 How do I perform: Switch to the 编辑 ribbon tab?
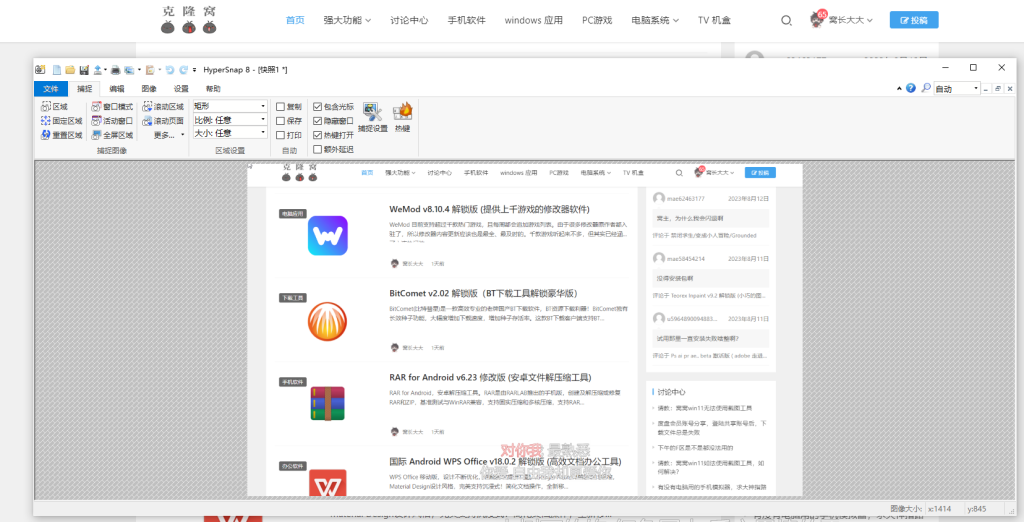pyautogui.click(x=117, y=89)
